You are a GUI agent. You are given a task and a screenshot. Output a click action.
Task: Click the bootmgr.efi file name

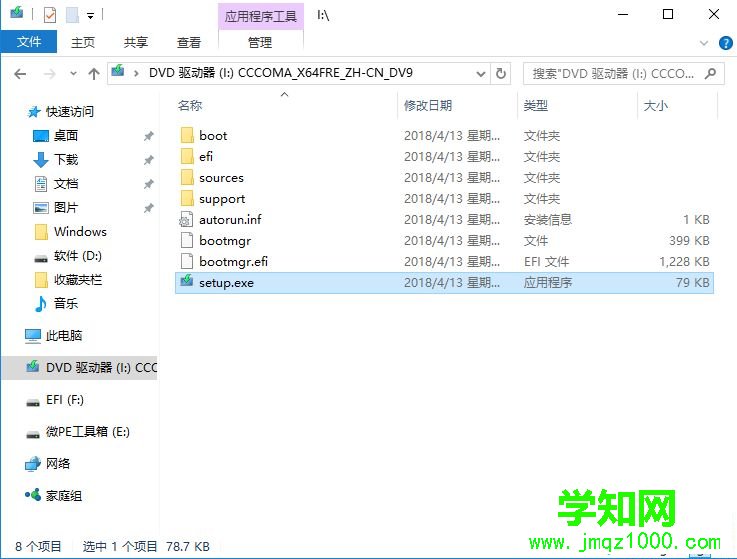[x=234, y=261]
